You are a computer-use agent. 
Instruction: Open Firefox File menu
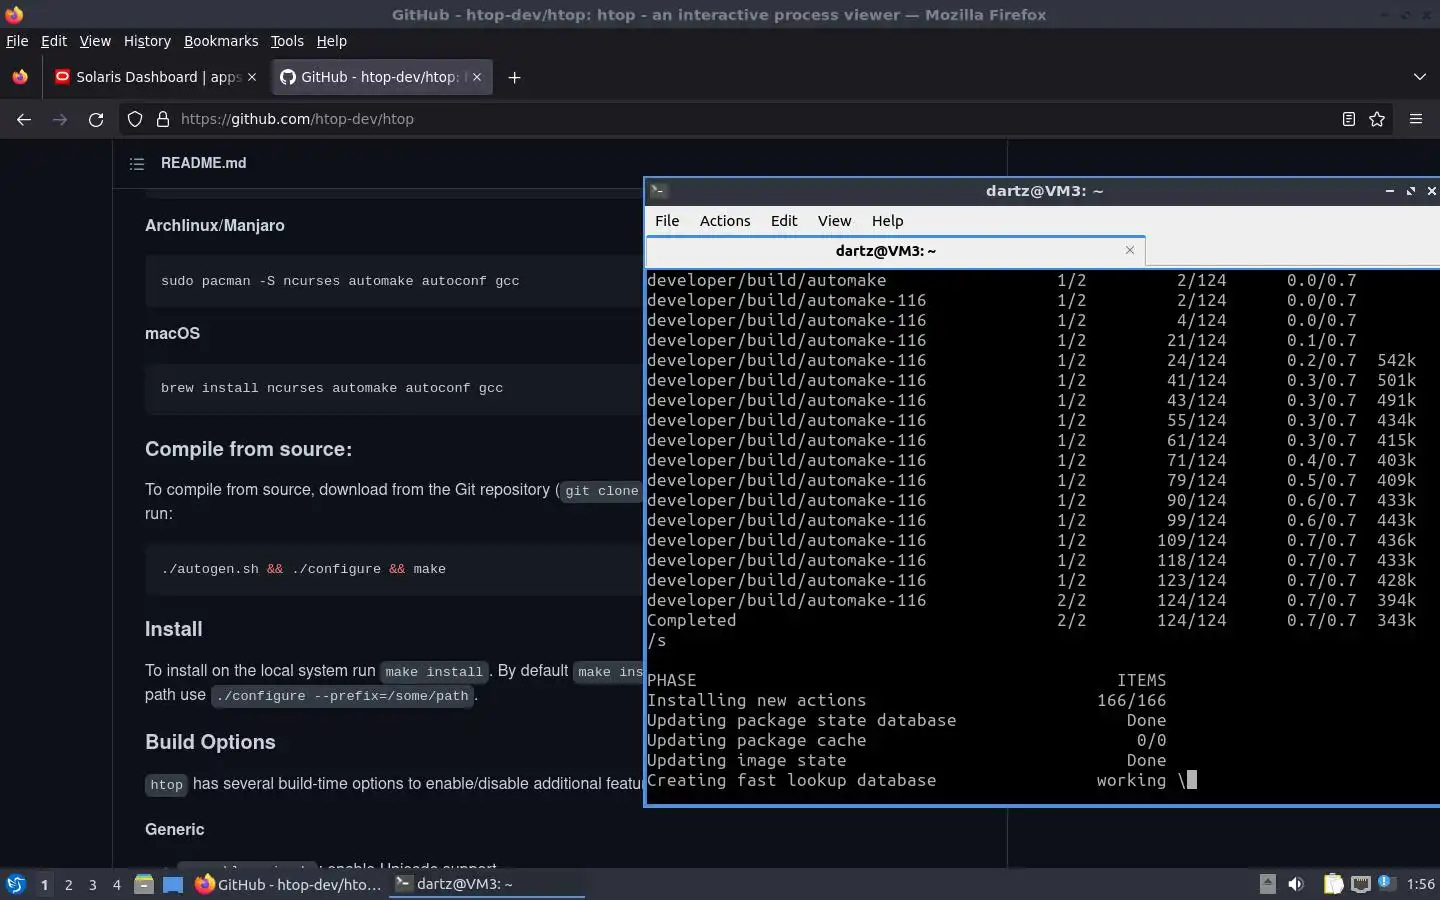[x=17, y=41]
